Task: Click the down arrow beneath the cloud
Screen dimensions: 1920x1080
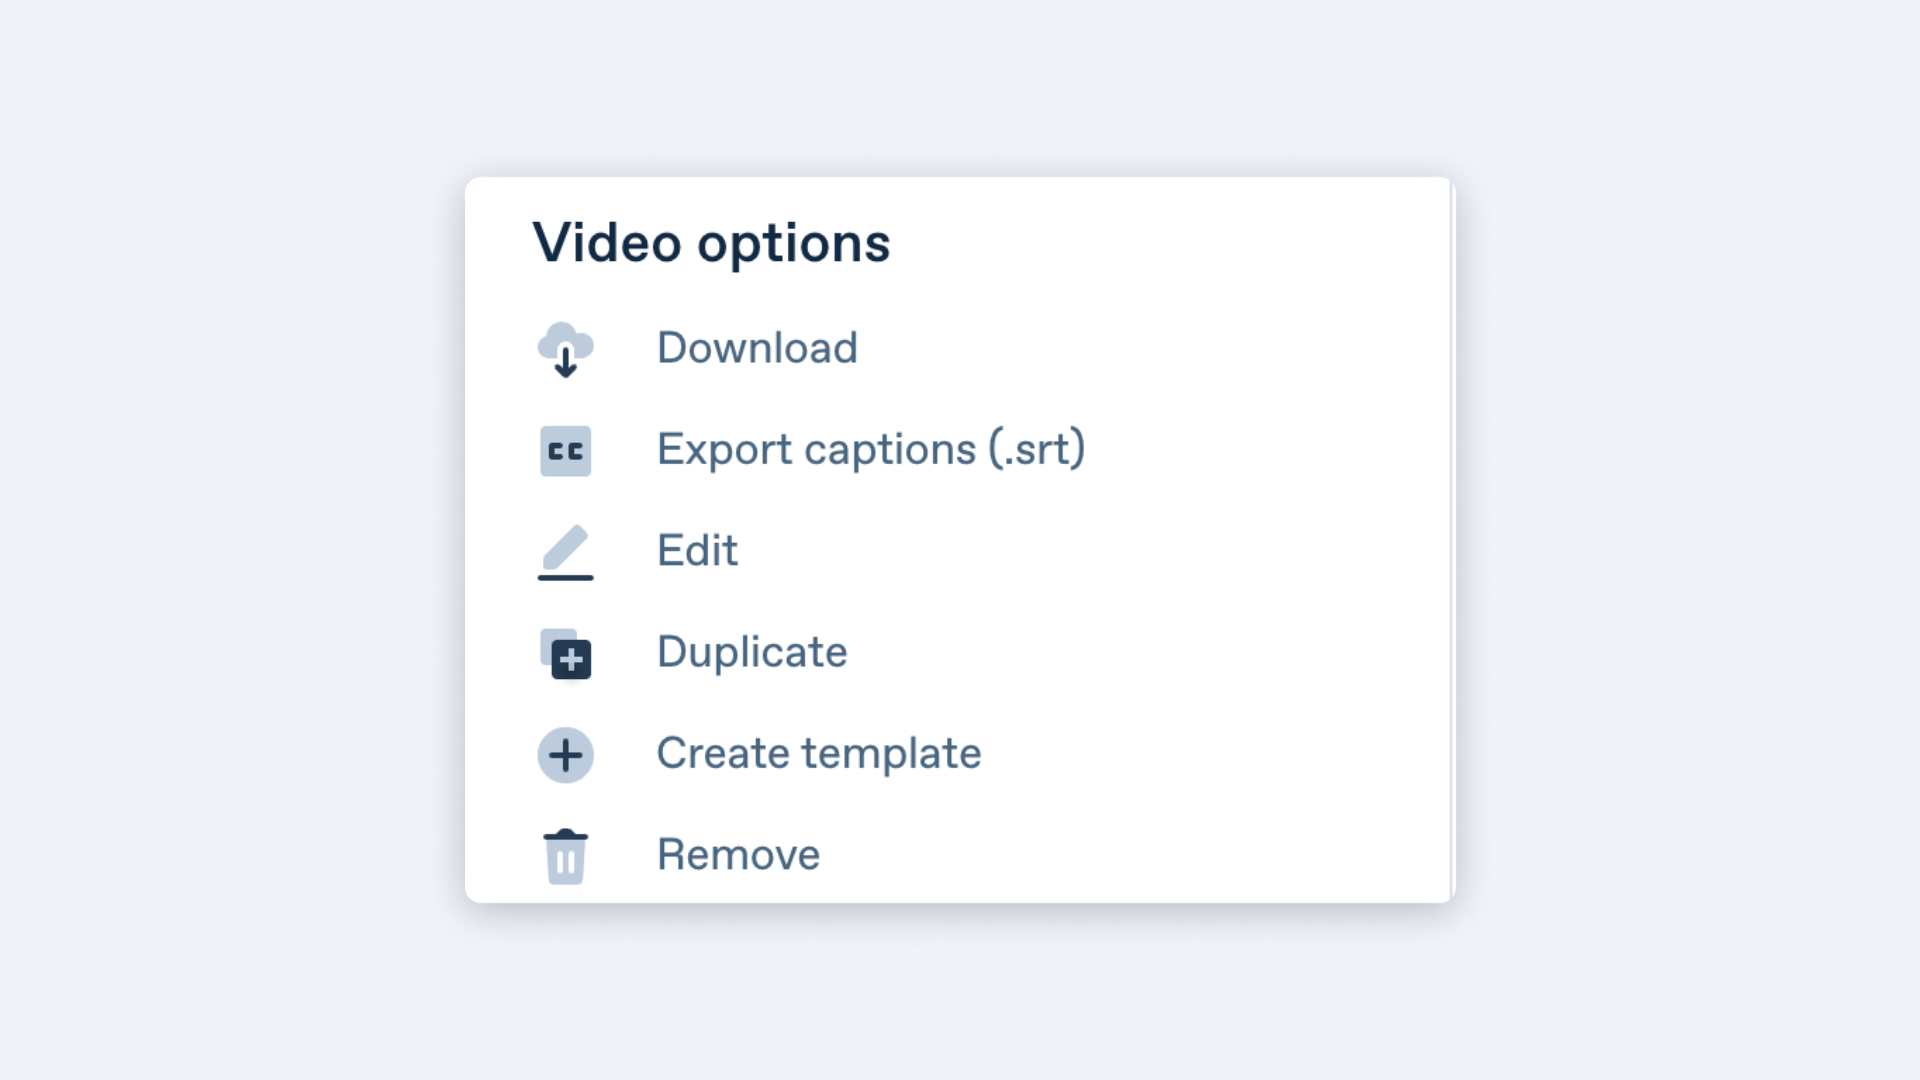Action: tap(565, 362)
